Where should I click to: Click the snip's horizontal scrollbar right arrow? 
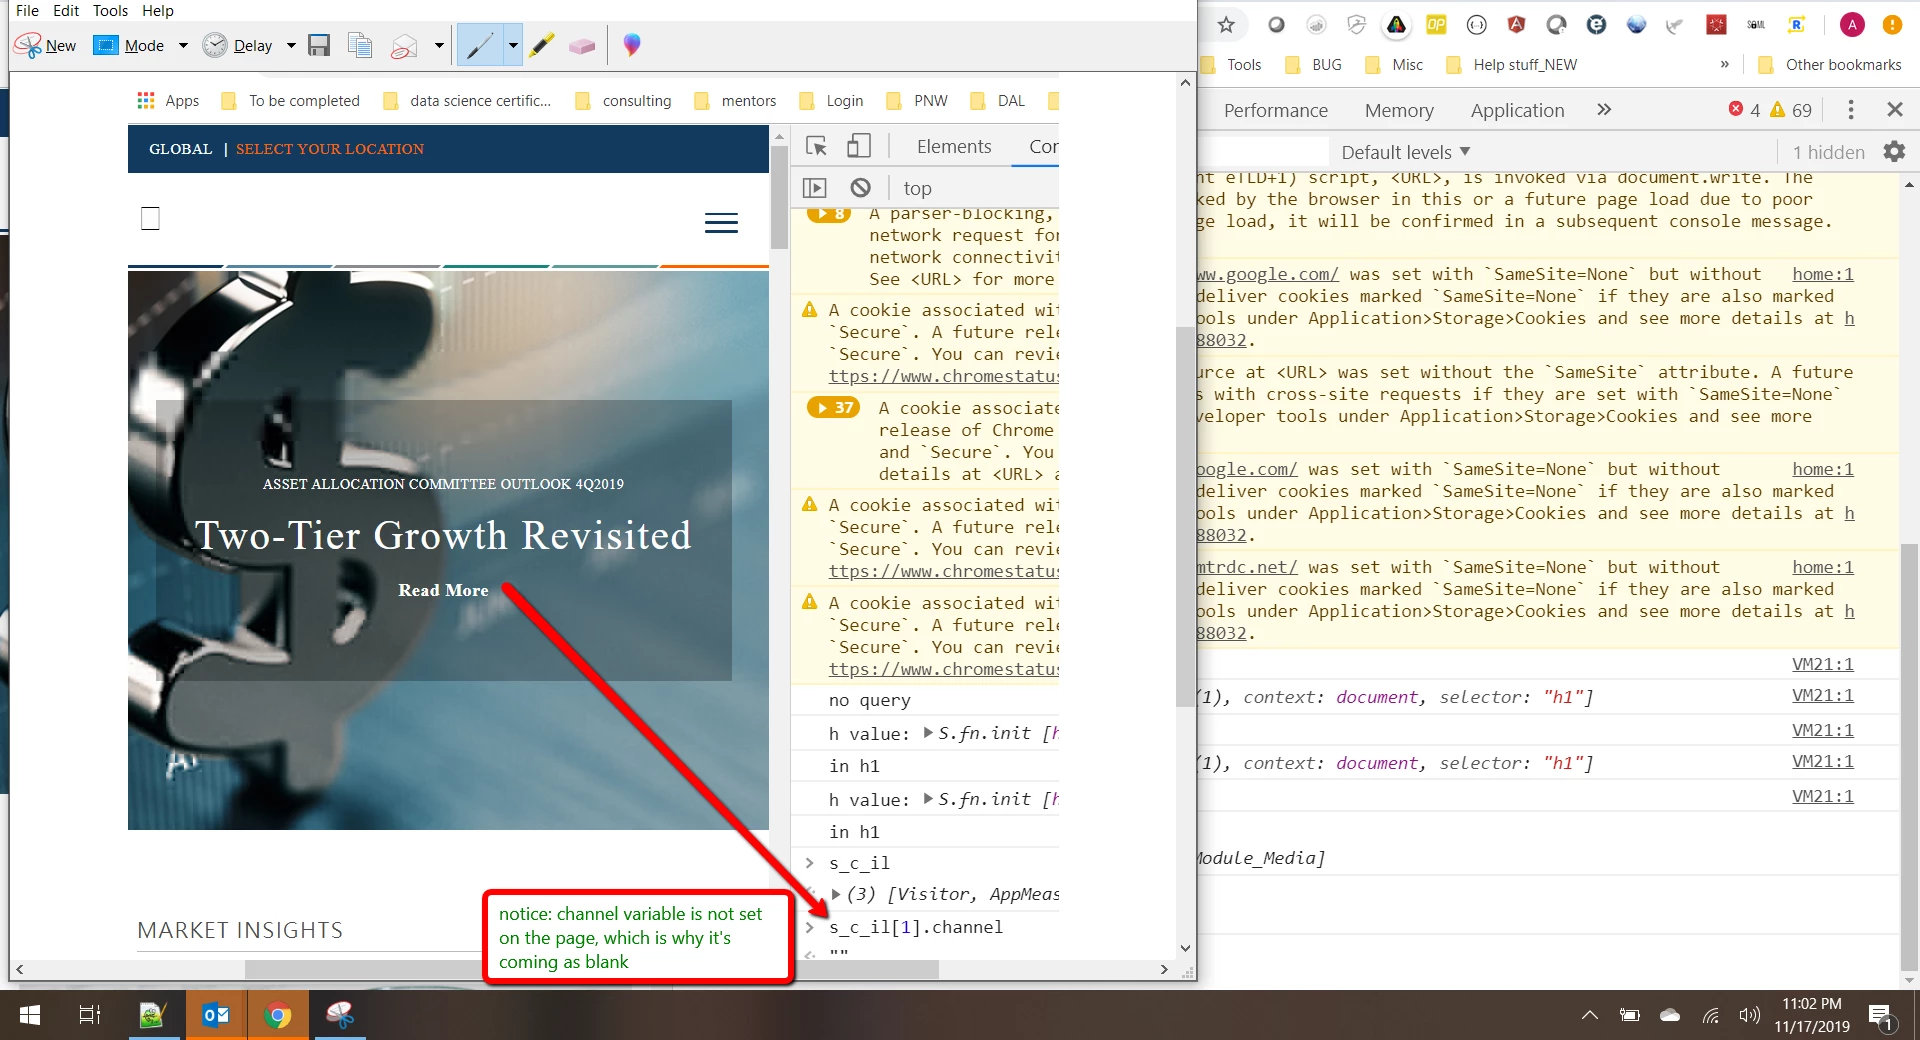tap(1164, 969)
